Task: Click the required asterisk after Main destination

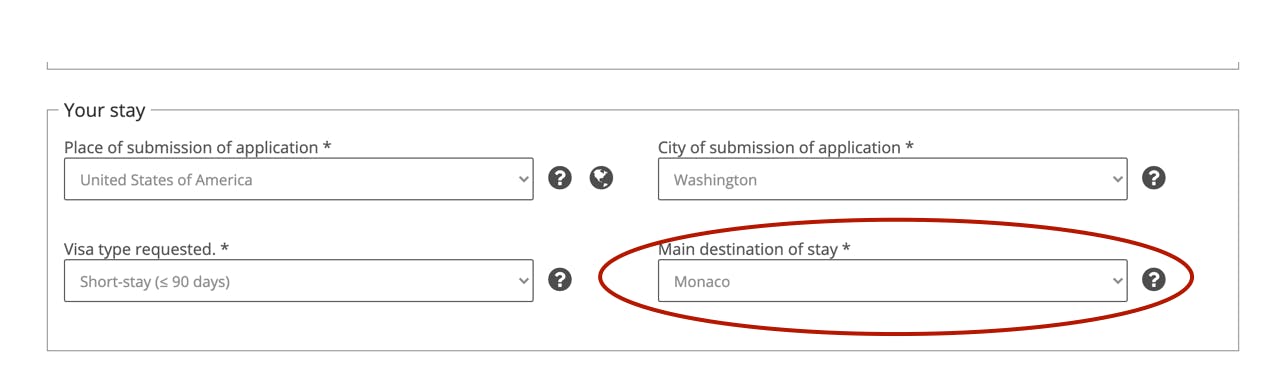Action: click(x=846, y=248)
